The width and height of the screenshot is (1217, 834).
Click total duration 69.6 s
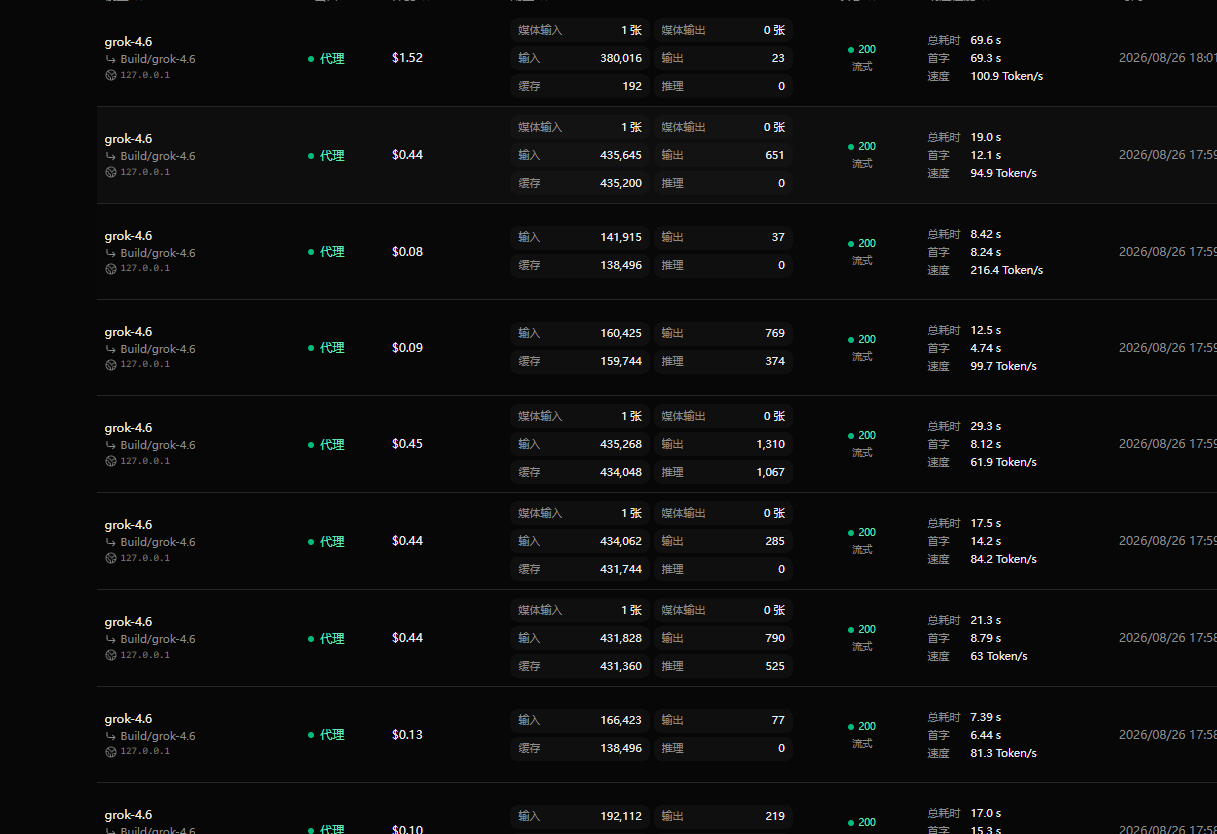tap(986, 40)
